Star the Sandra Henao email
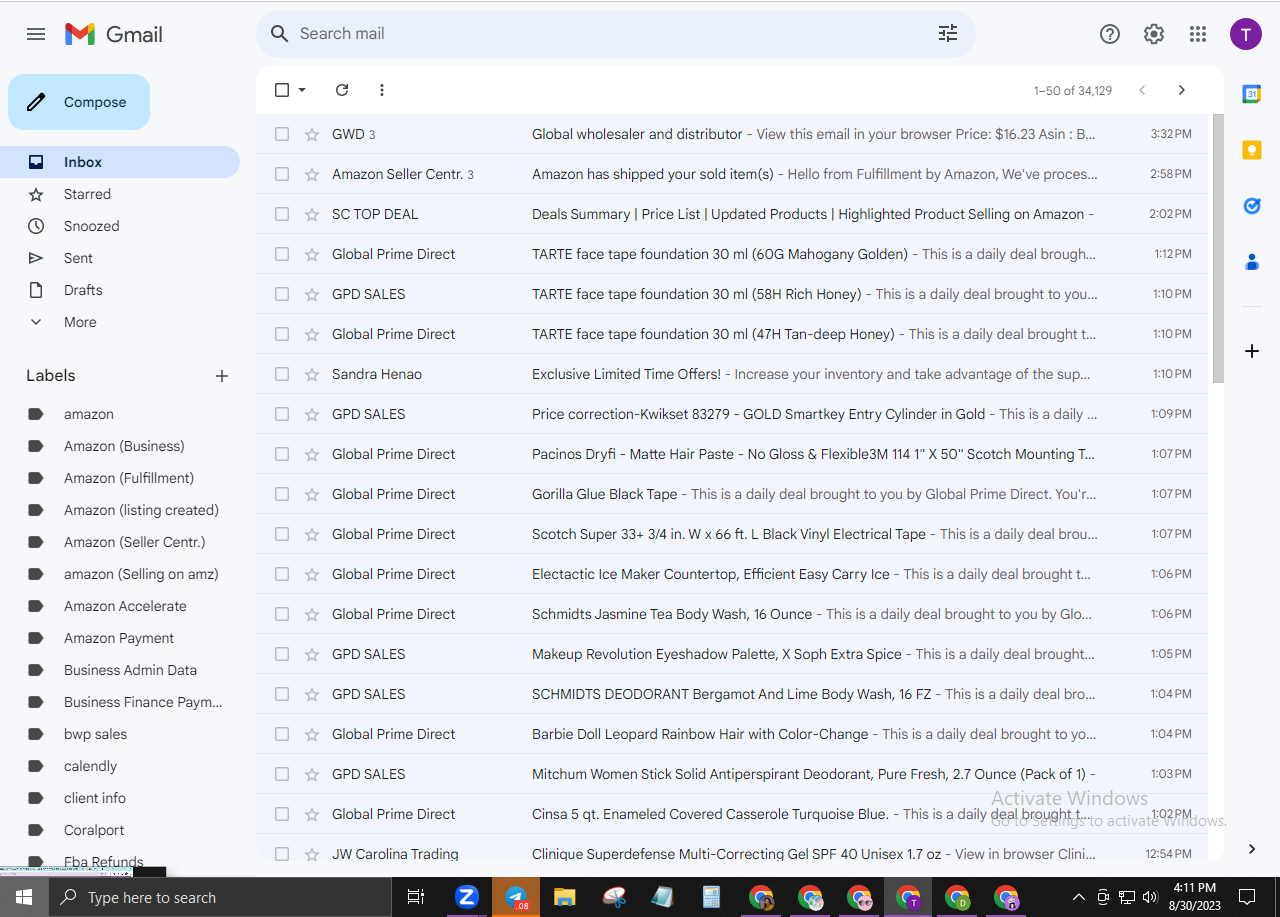This screenshot has width=1280, height=917. [x=312, y=374]
